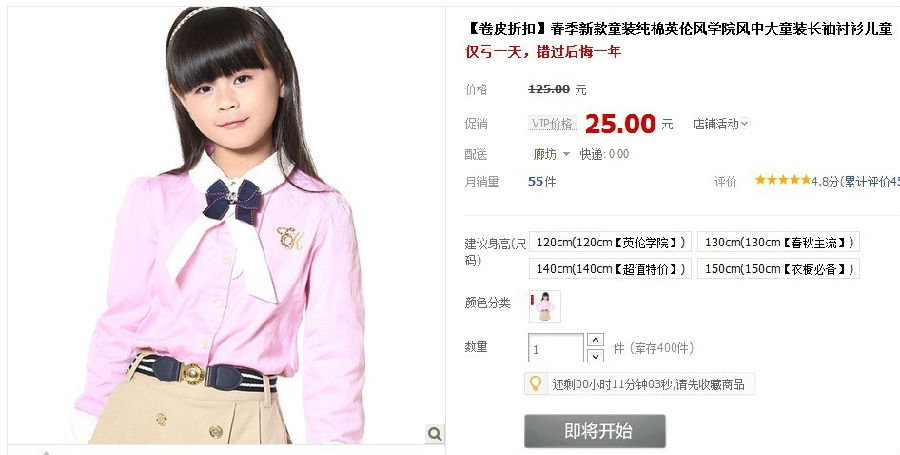The height and width of the screenshot is (455, 900).
Task: Choose the pink shirt color thumbnail
Action: tap(544, 306)
